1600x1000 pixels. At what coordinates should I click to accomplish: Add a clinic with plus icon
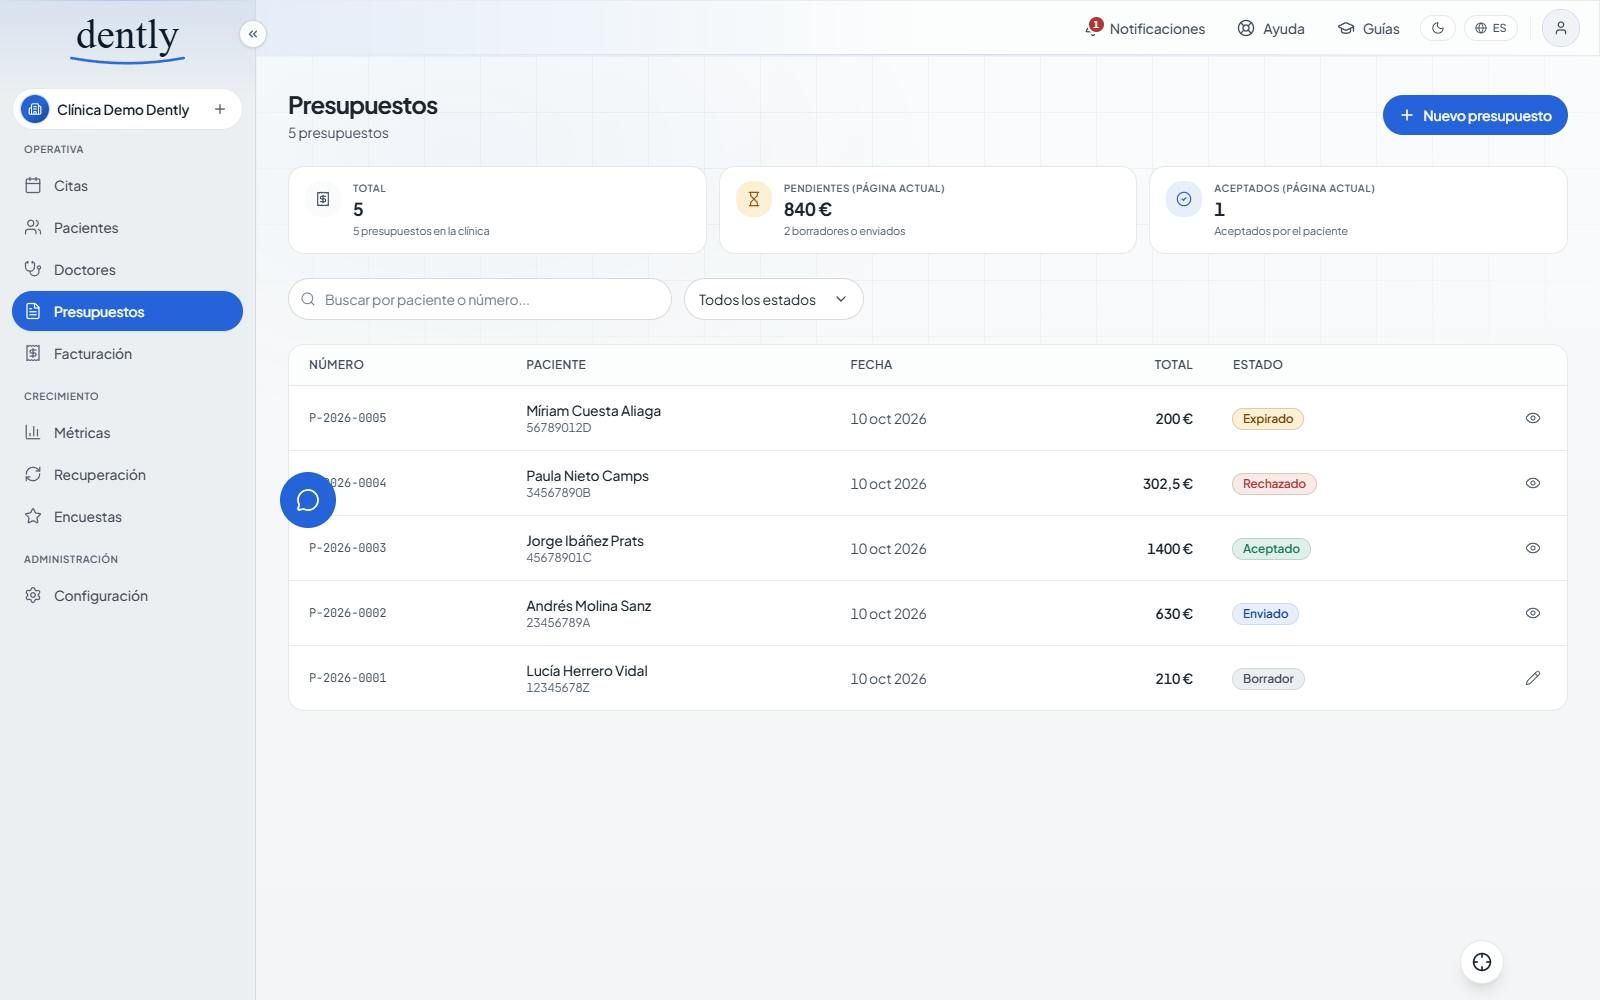220,109
